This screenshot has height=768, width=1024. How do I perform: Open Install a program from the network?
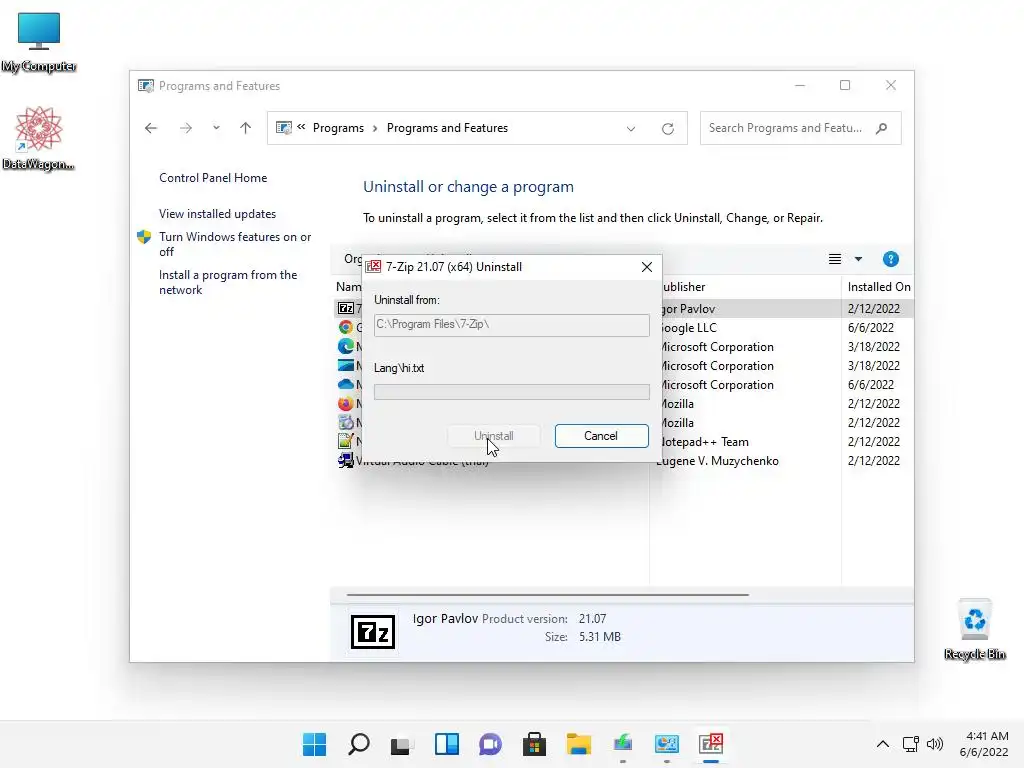point(228,282)
